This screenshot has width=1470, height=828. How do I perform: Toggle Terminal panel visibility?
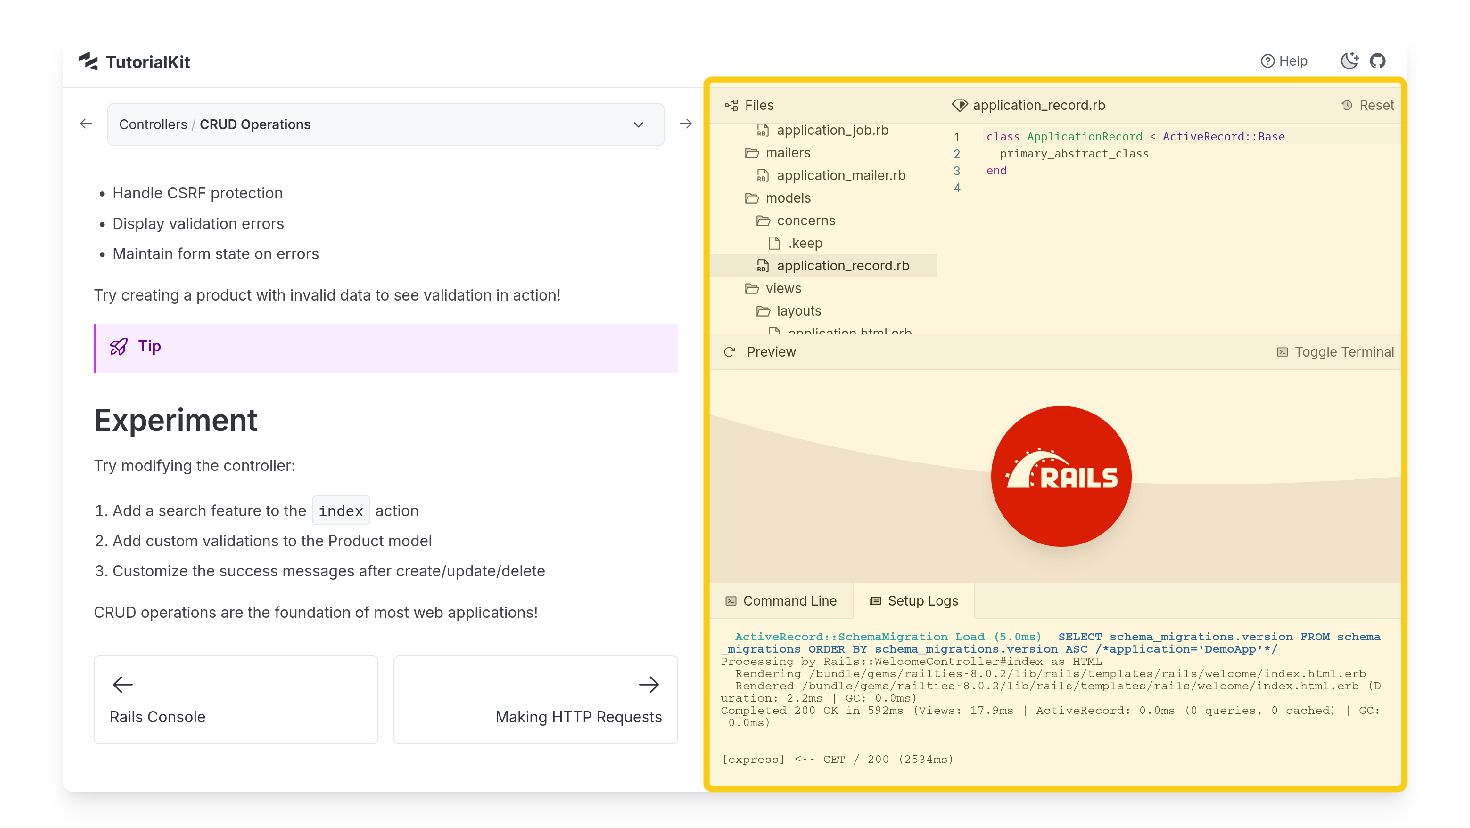coord(1335,352)
